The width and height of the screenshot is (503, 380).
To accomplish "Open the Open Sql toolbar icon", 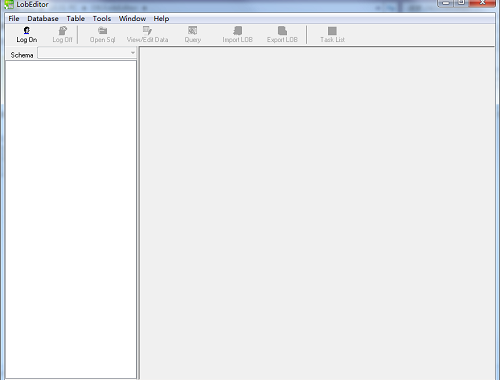I will (x=102, y=31).
